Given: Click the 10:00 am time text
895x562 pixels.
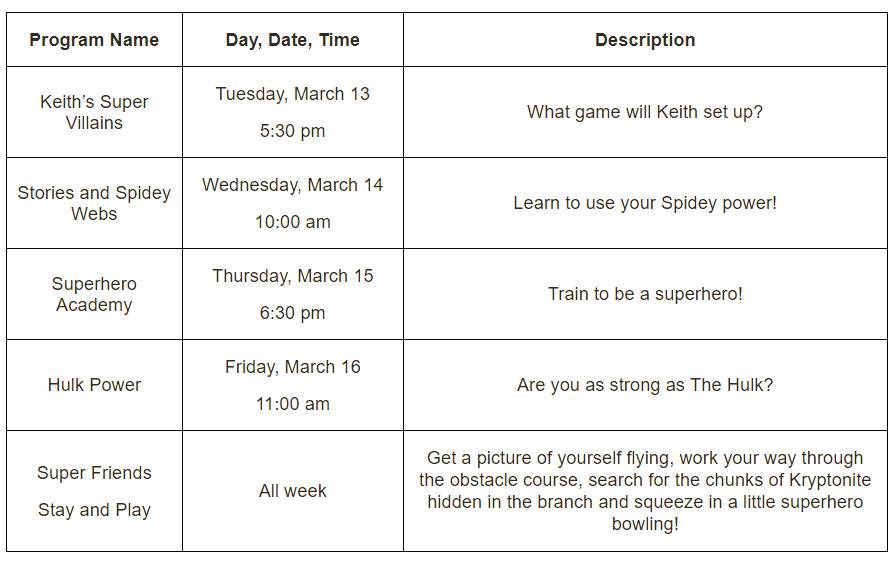Looking at the screenshot, I should tap(292, 222).
